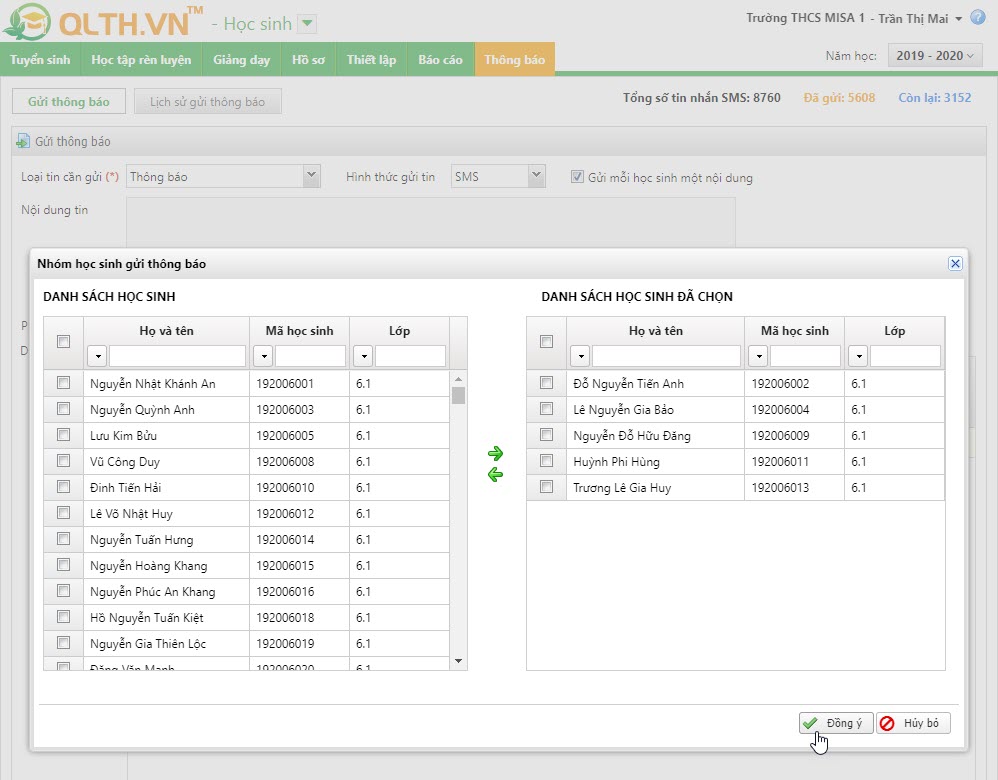Check select-all box in student list header
Viewport: 998px width, 780px height.
(64, 341)
